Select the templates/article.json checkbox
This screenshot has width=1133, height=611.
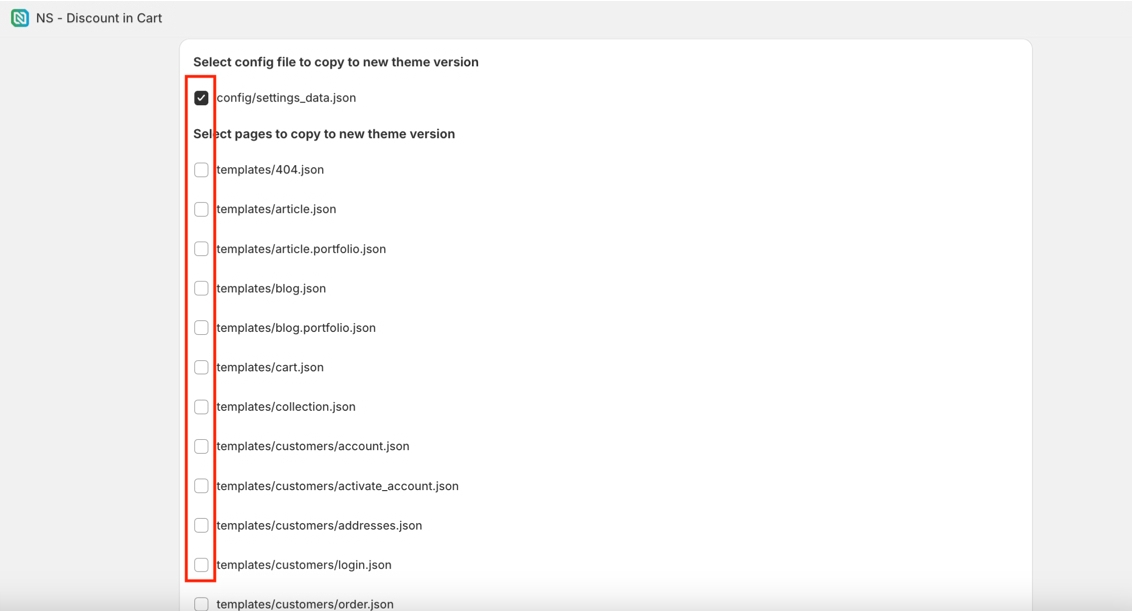tap(201, 209)
